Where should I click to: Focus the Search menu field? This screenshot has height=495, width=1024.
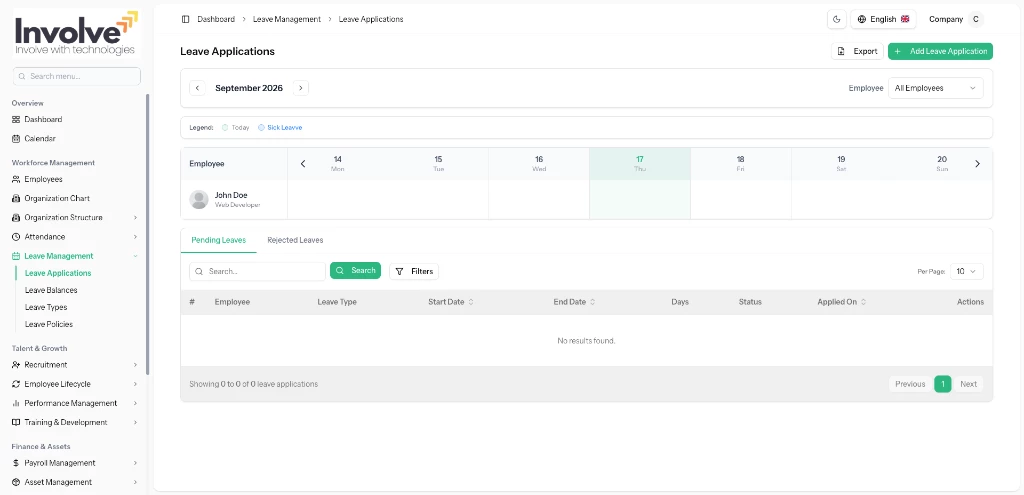tap(76, 76)
